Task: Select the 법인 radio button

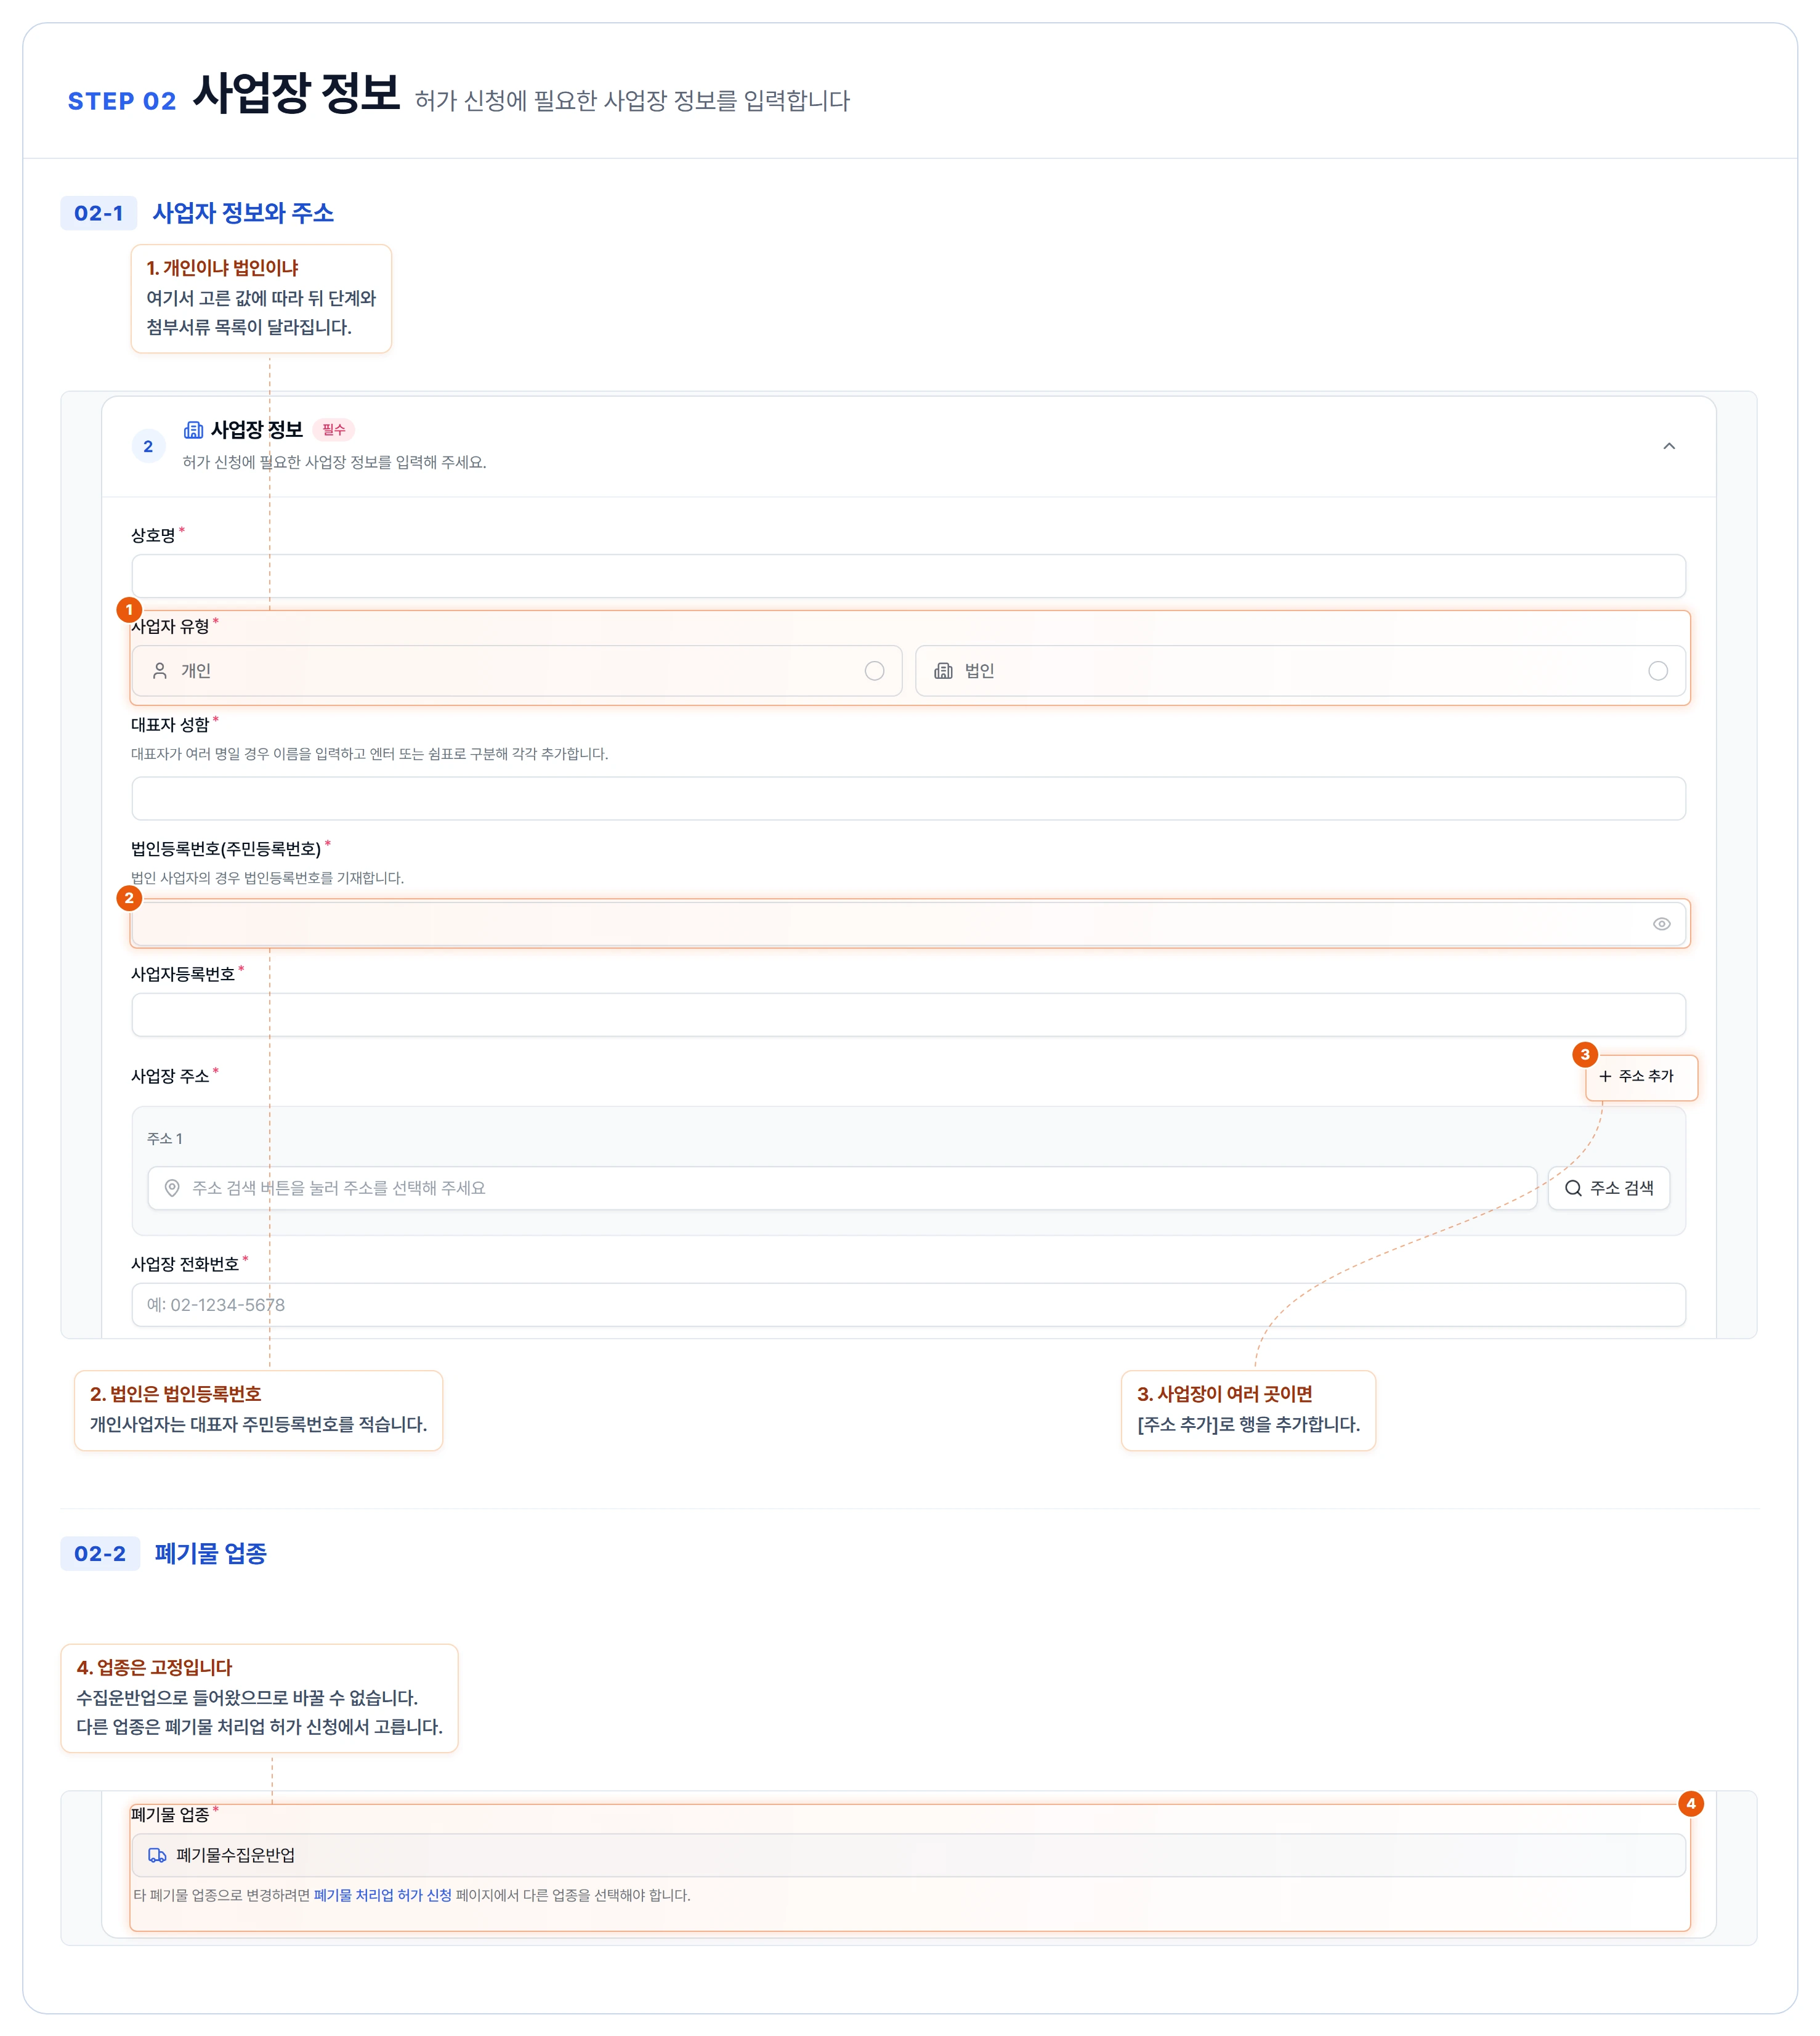Action: [x=1658, y=671]
